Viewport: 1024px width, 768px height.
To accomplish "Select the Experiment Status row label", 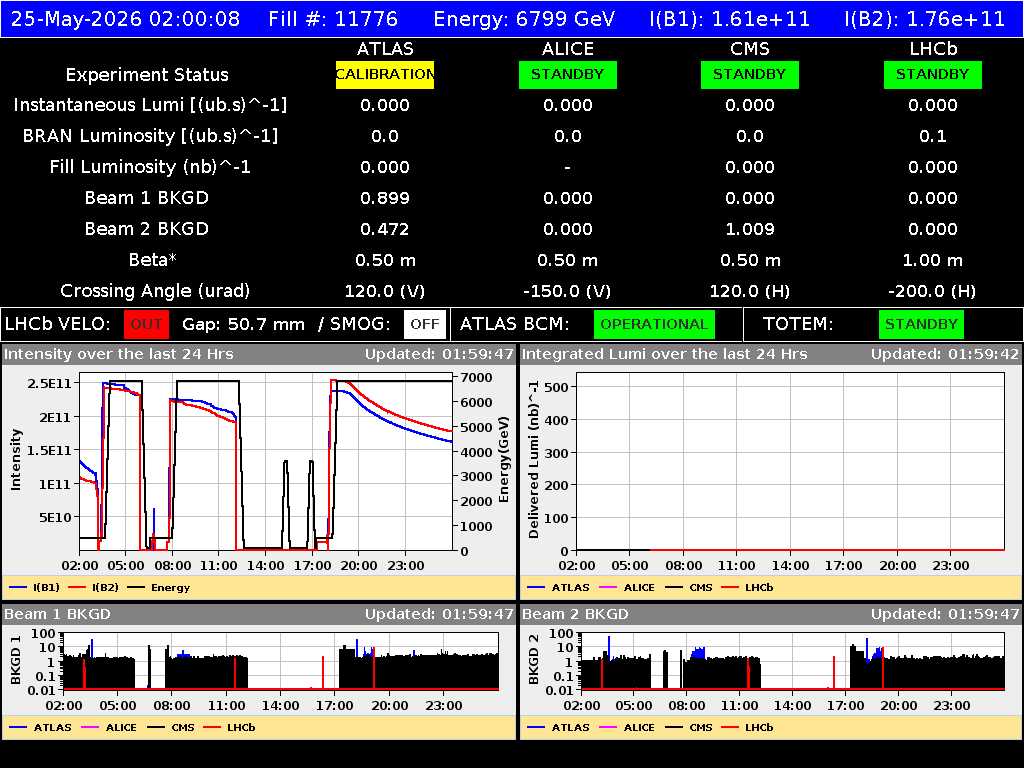I will tap(147, 74).
